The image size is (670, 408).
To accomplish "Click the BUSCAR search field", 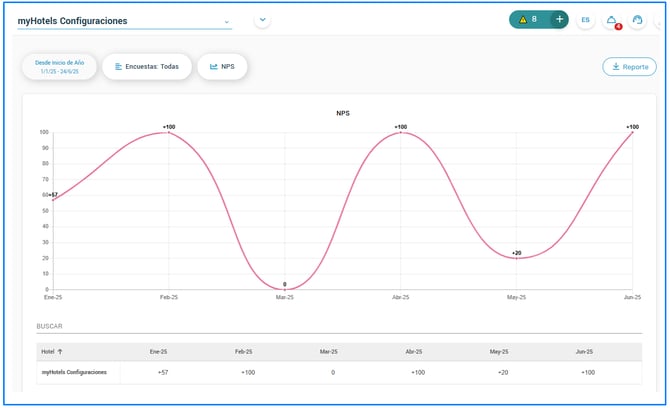I will pyautogui.click(x=339, y=326).
